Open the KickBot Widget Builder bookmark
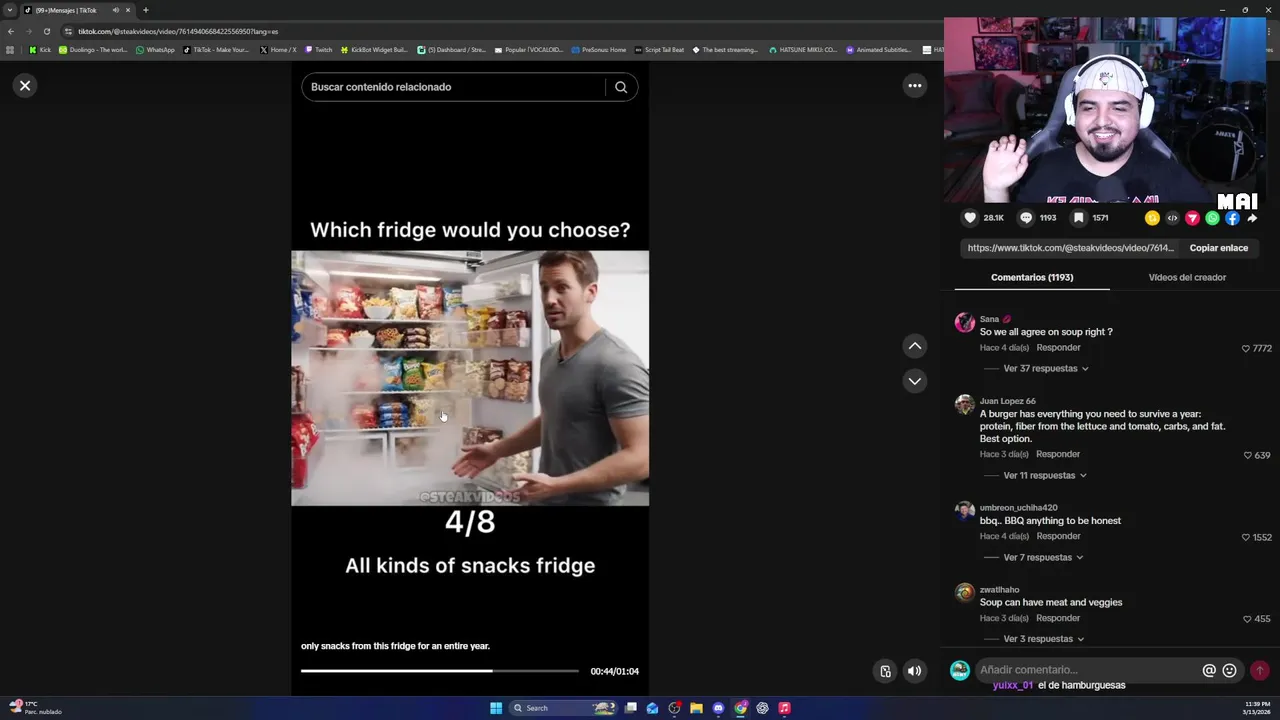Image resolution: width=1280 pixels, height=720 pixels. pos(374,49)
